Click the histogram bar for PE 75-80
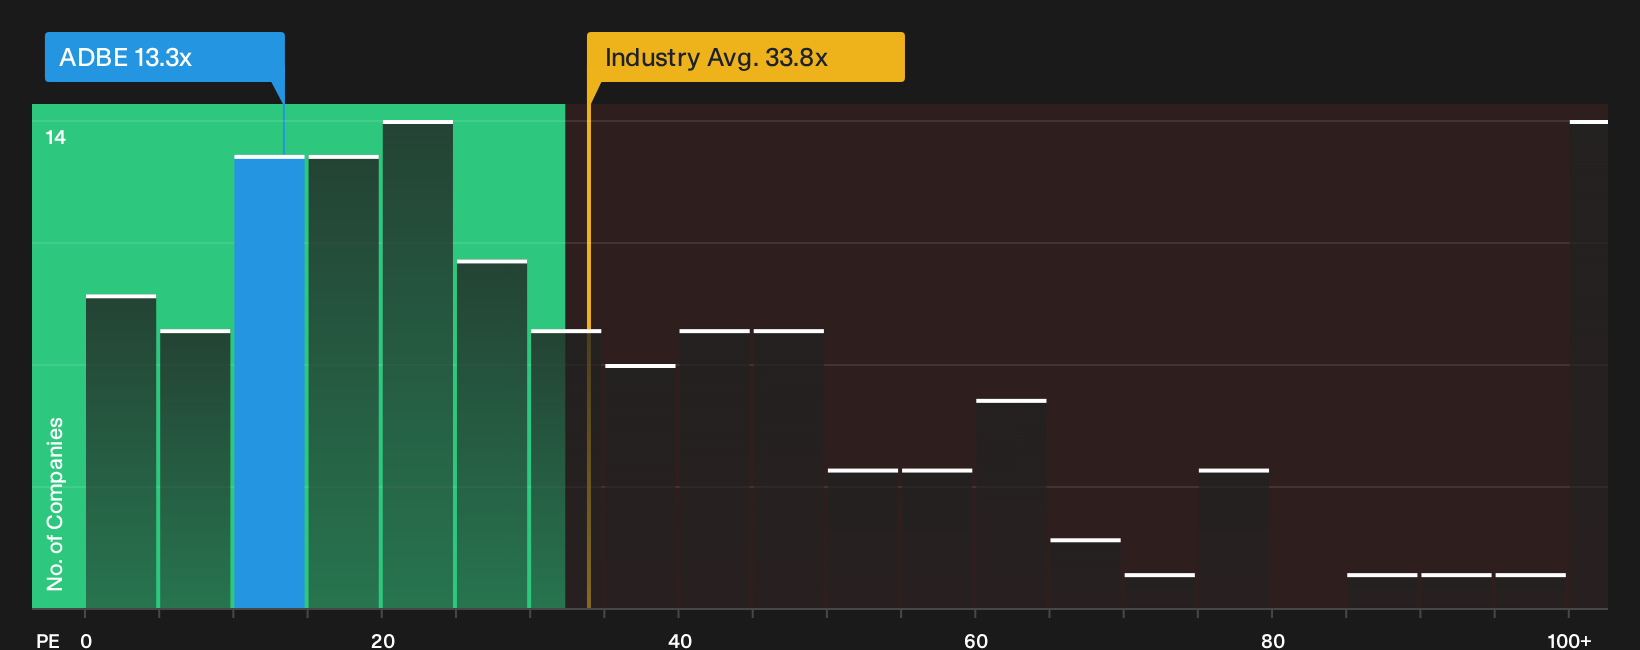 pos(1234,539)
